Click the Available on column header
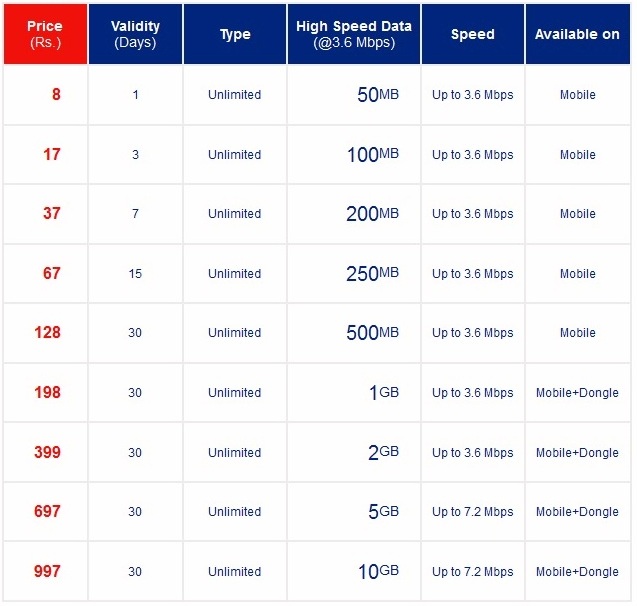 (x=578, y=34)
